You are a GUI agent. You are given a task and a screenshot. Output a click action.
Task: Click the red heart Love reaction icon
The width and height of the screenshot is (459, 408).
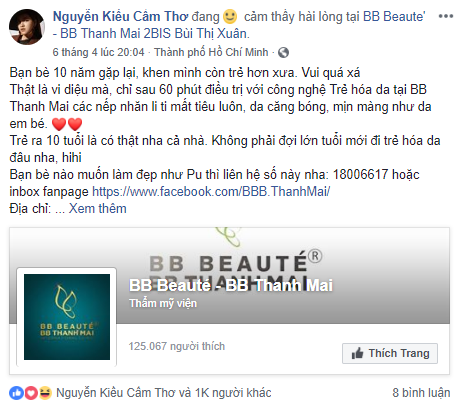[31, 393]
